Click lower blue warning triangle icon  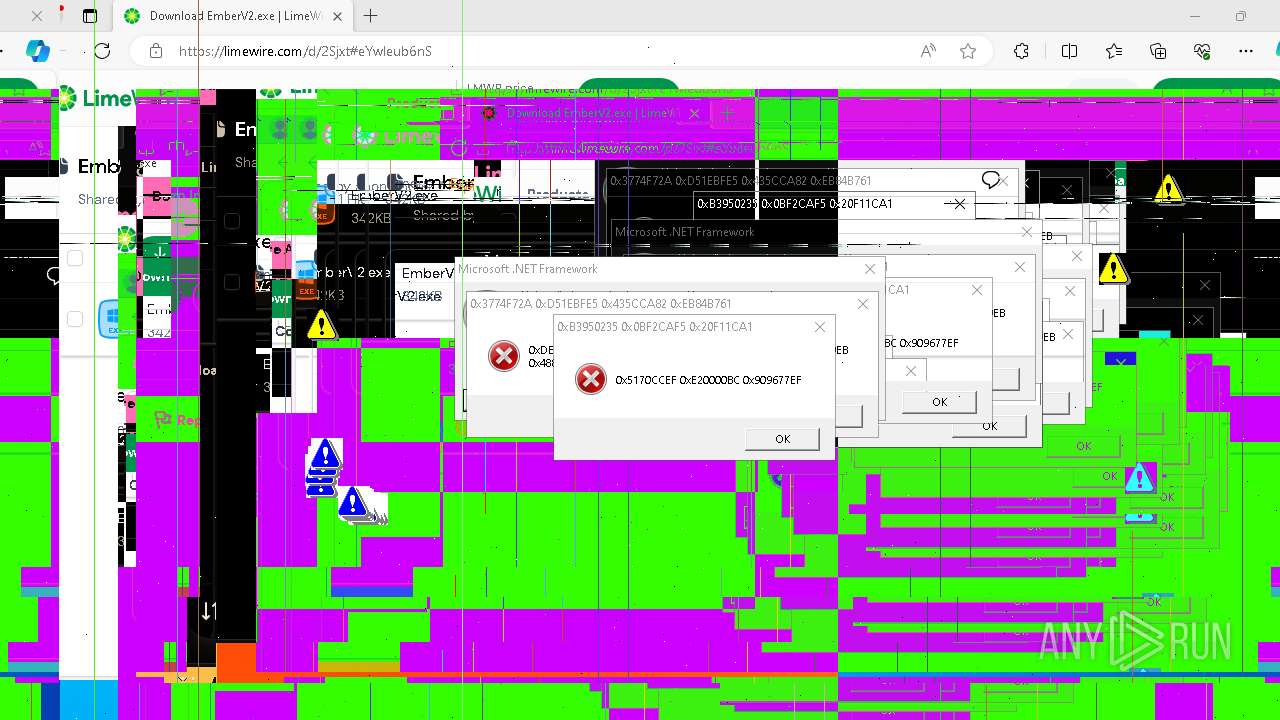pyautogui.click(x=351, y=502)
